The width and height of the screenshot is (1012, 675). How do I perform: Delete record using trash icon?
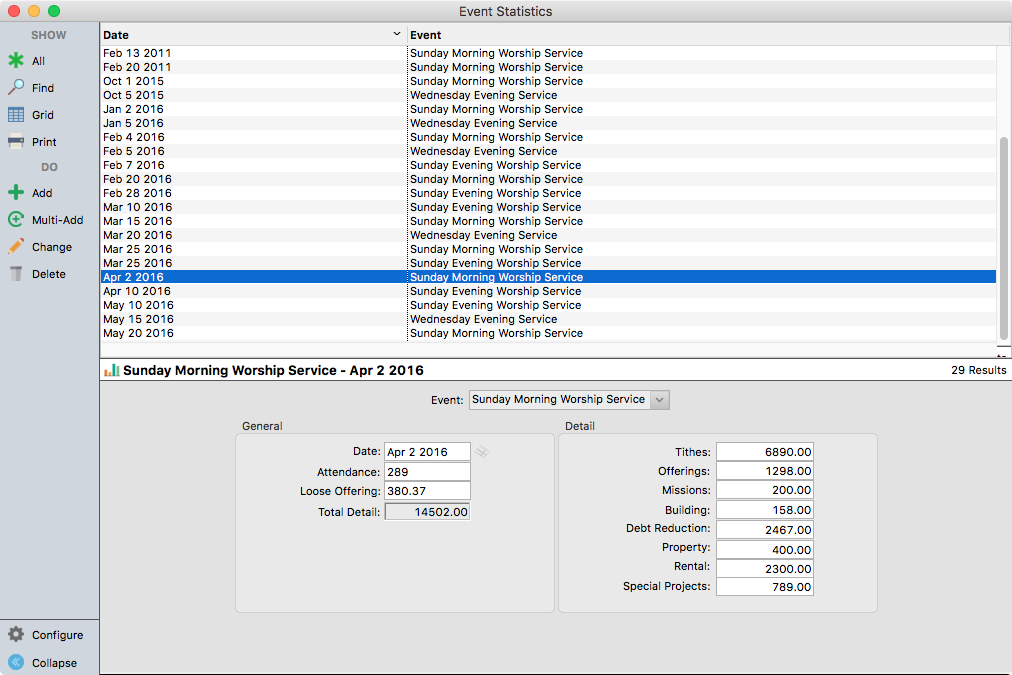pyautogui.click(x=16, y=274)
